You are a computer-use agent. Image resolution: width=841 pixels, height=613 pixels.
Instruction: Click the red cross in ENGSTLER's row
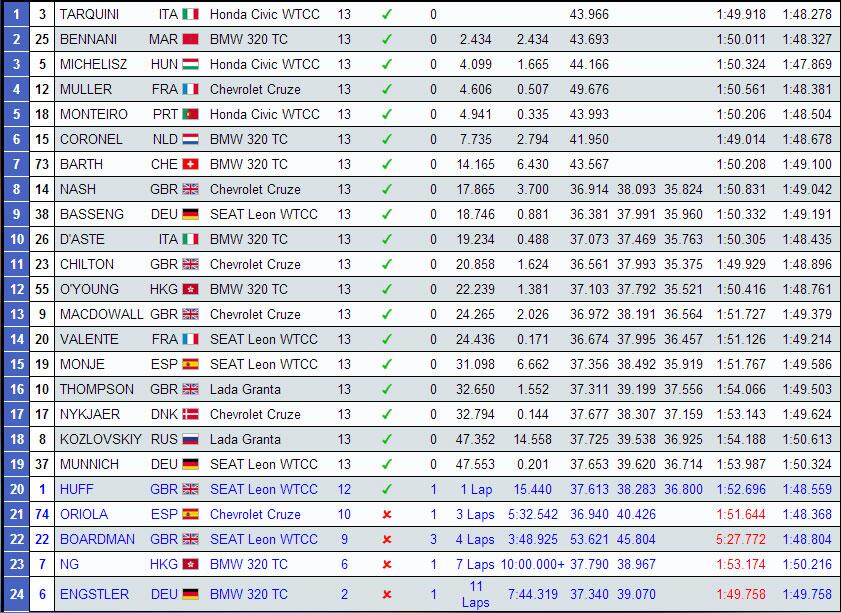coord(387,595)
